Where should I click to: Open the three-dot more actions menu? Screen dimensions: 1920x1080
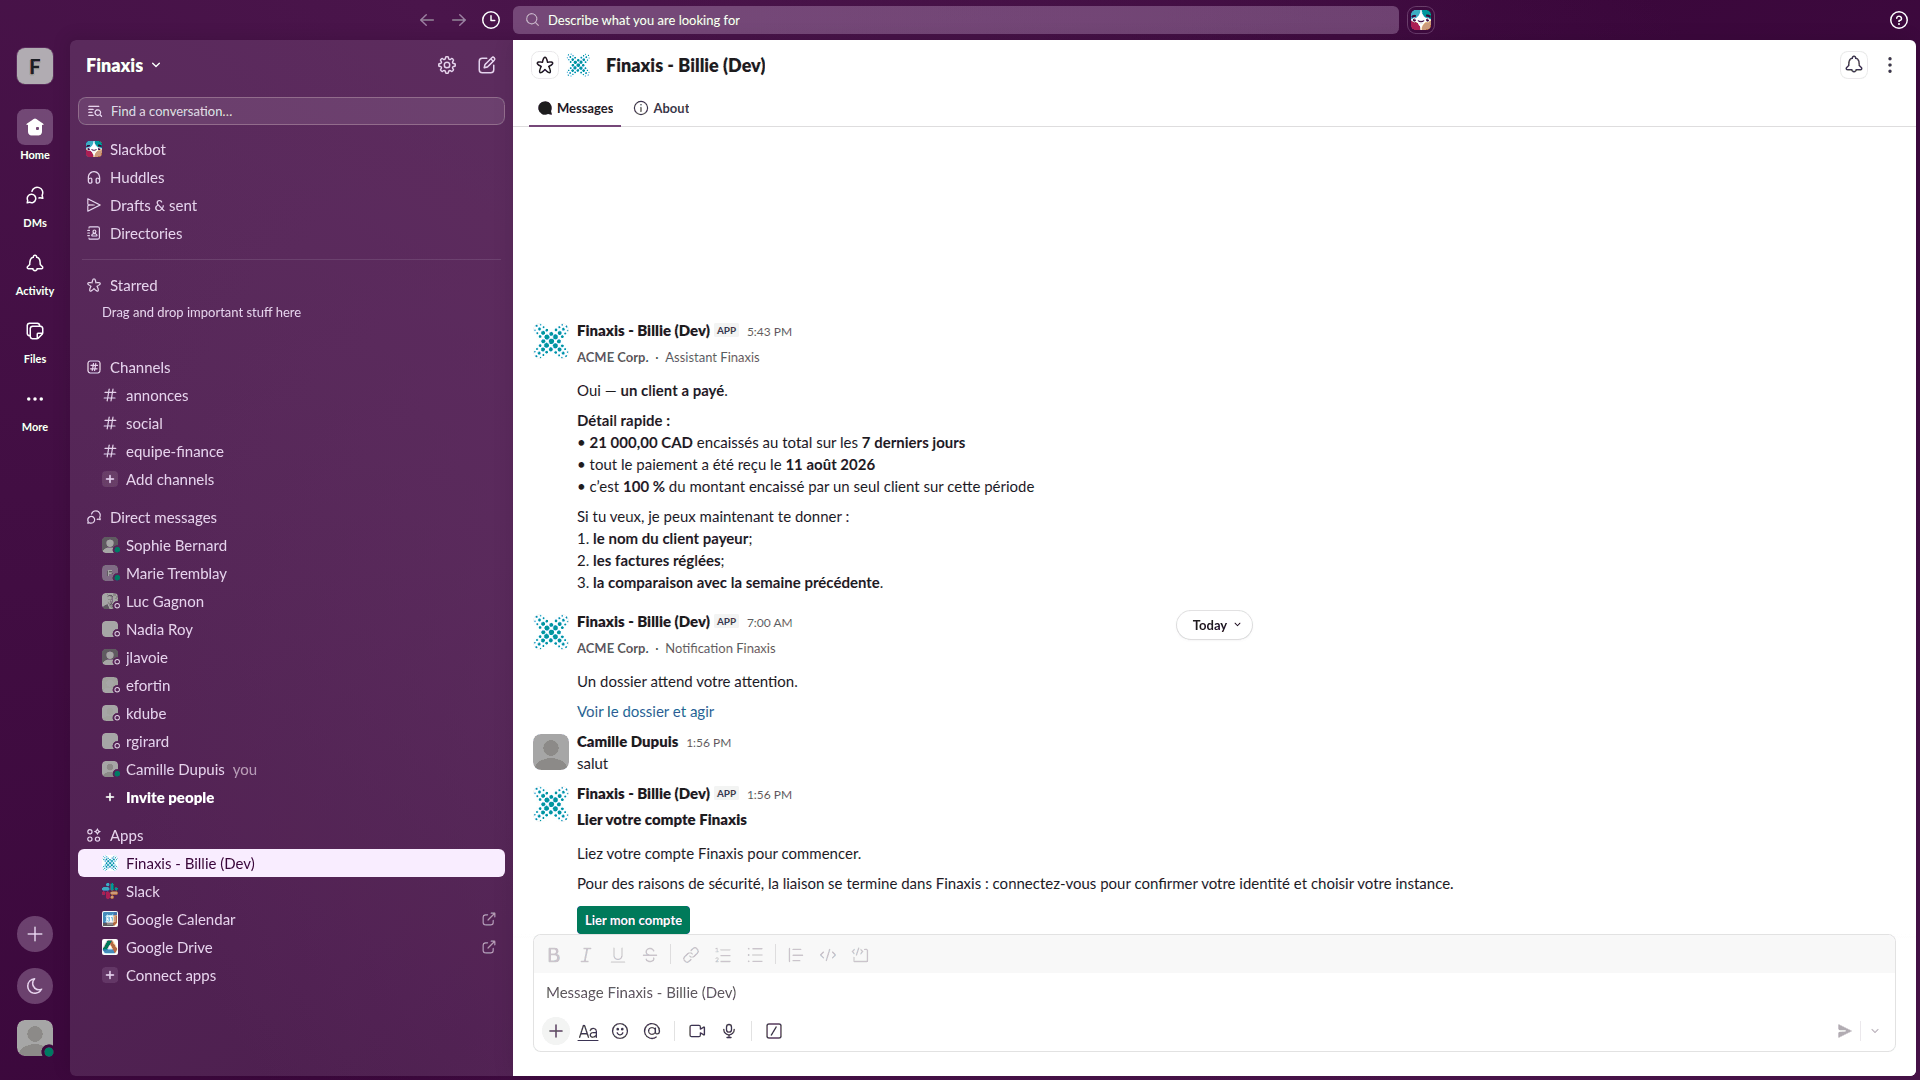pyautogui.click(x=1890, y=65)
